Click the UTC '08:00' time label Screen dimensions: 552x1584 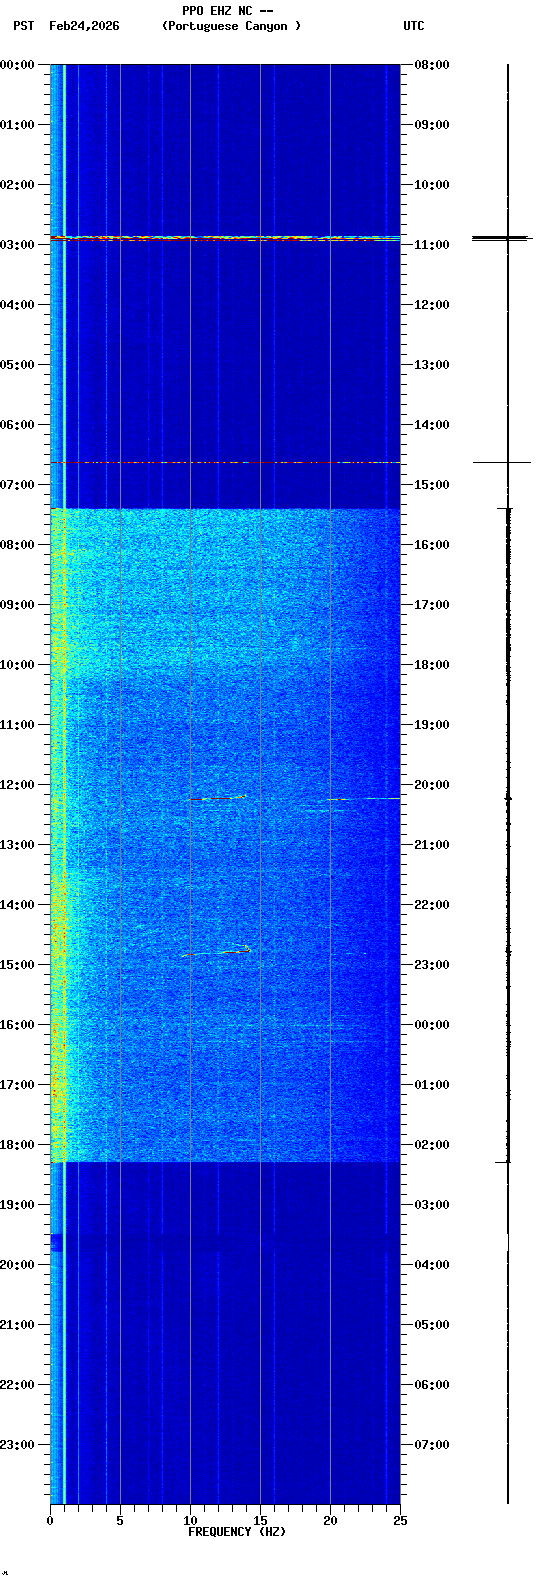(432, 65)
